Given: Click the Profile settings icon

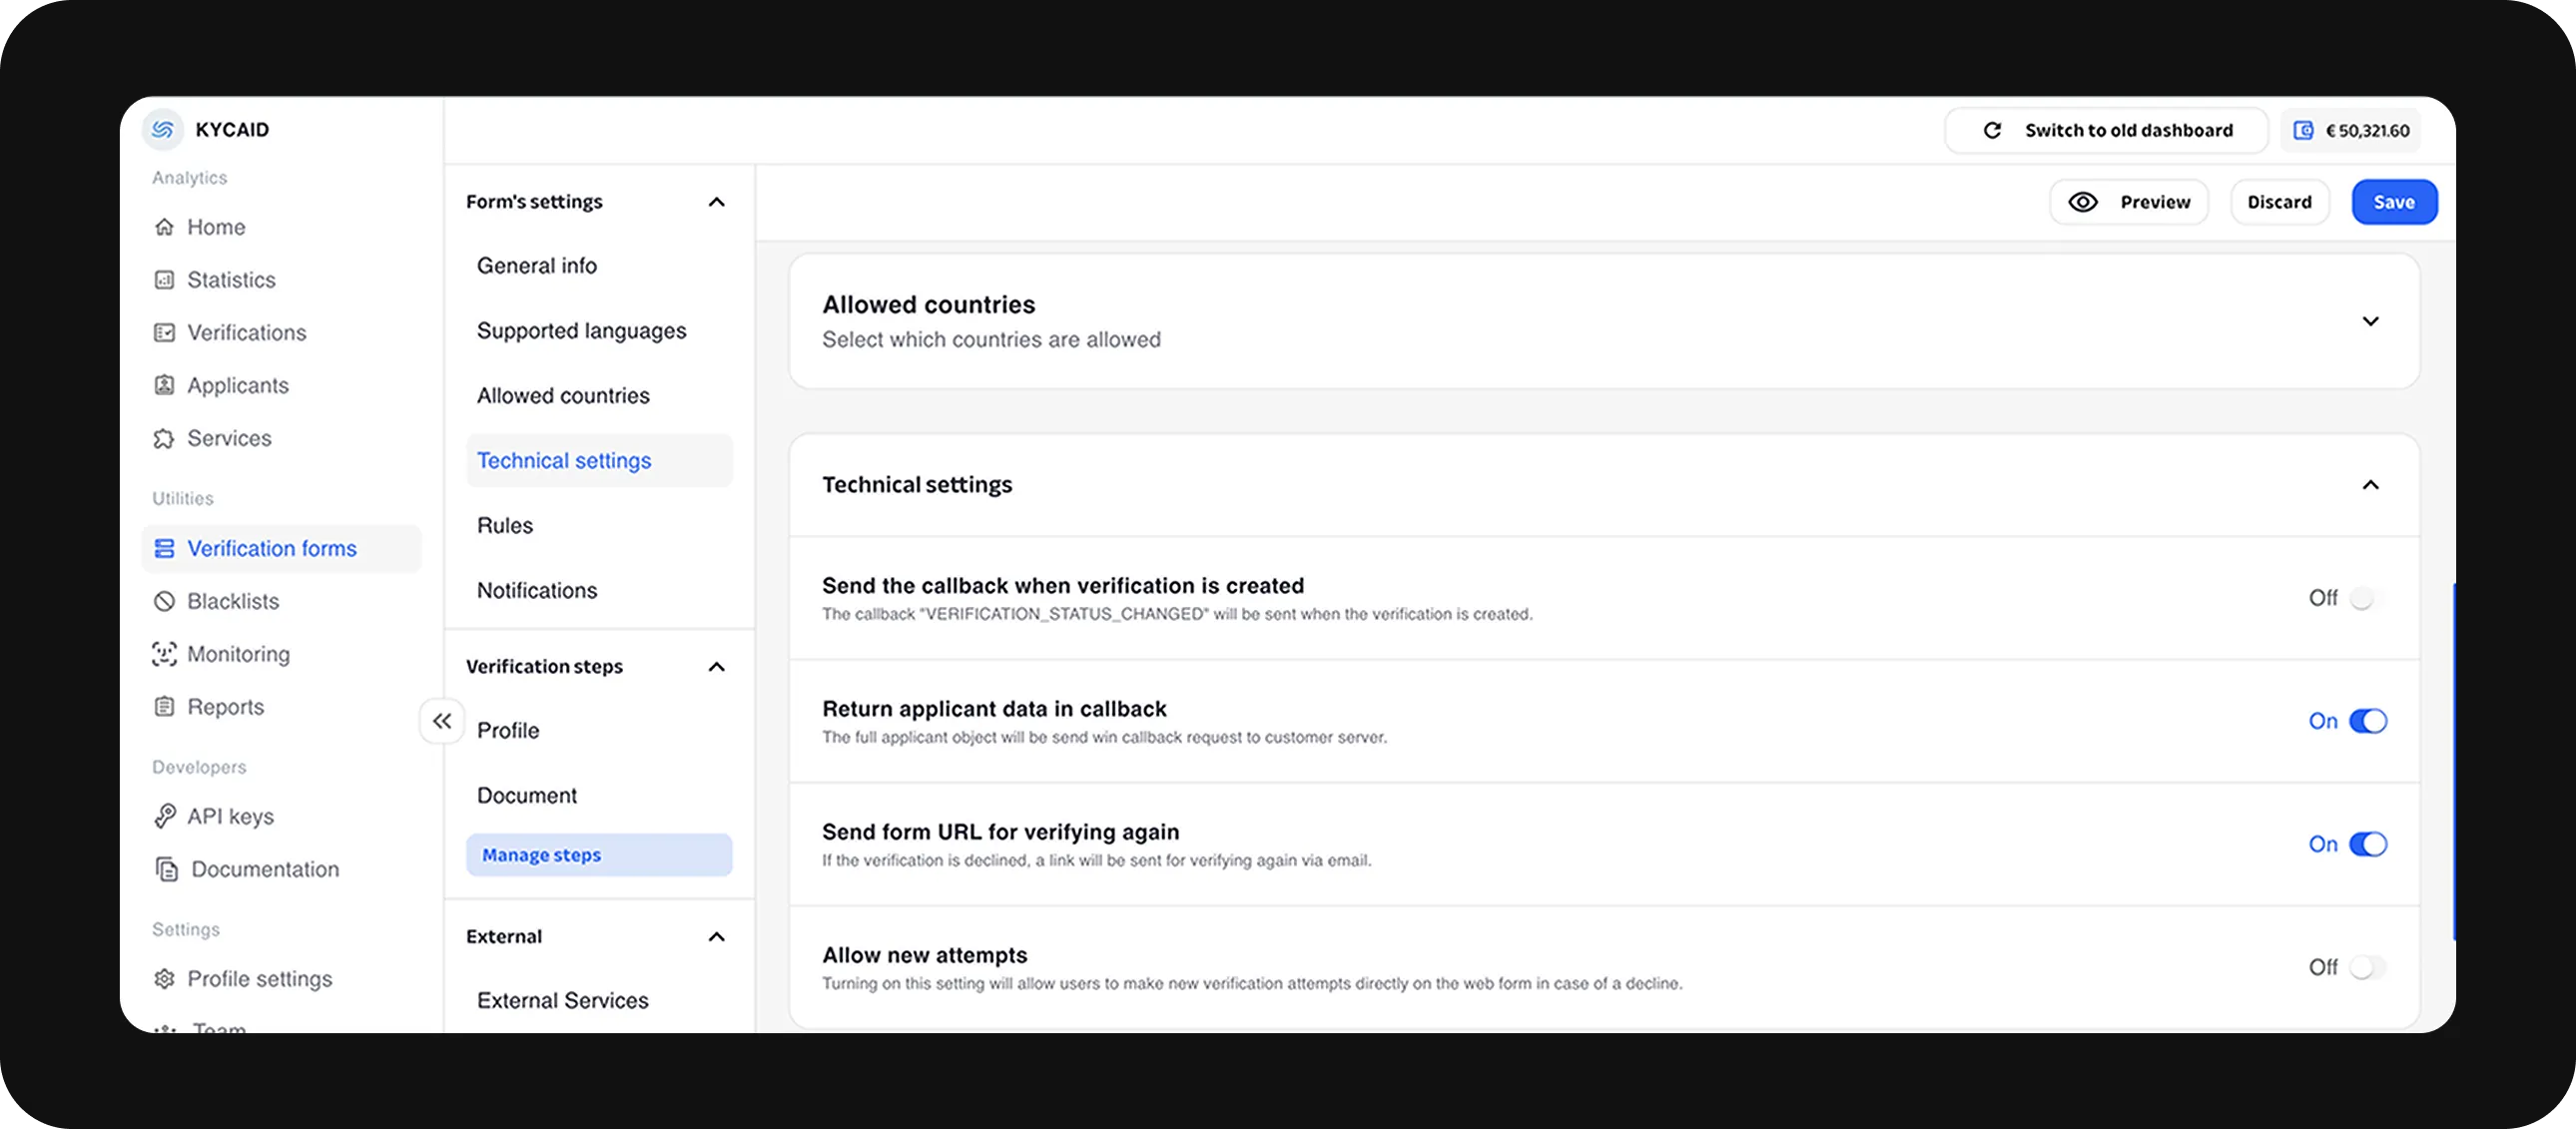Looking at the screenshot, I should point(165,979).
